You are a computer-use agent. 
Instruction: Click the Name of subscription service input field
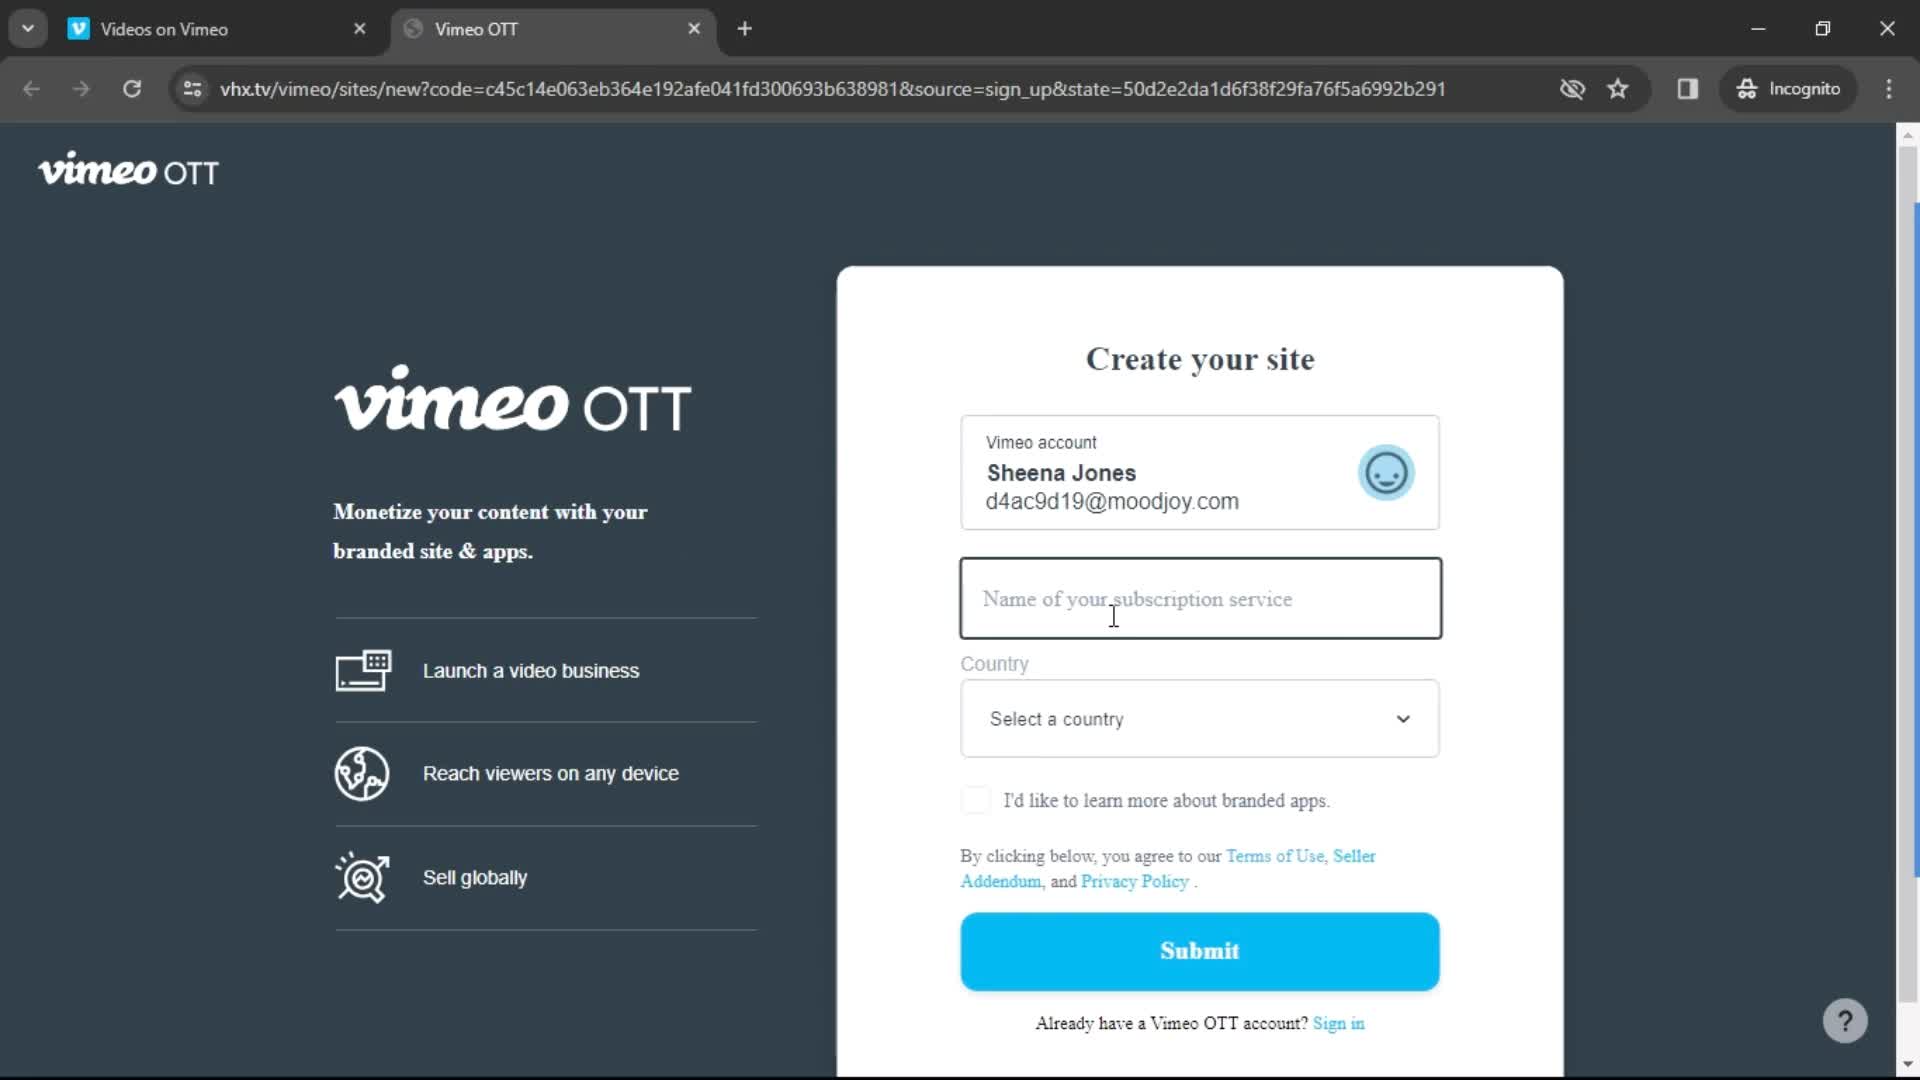pyautogui.click(x=1199, y=599)
